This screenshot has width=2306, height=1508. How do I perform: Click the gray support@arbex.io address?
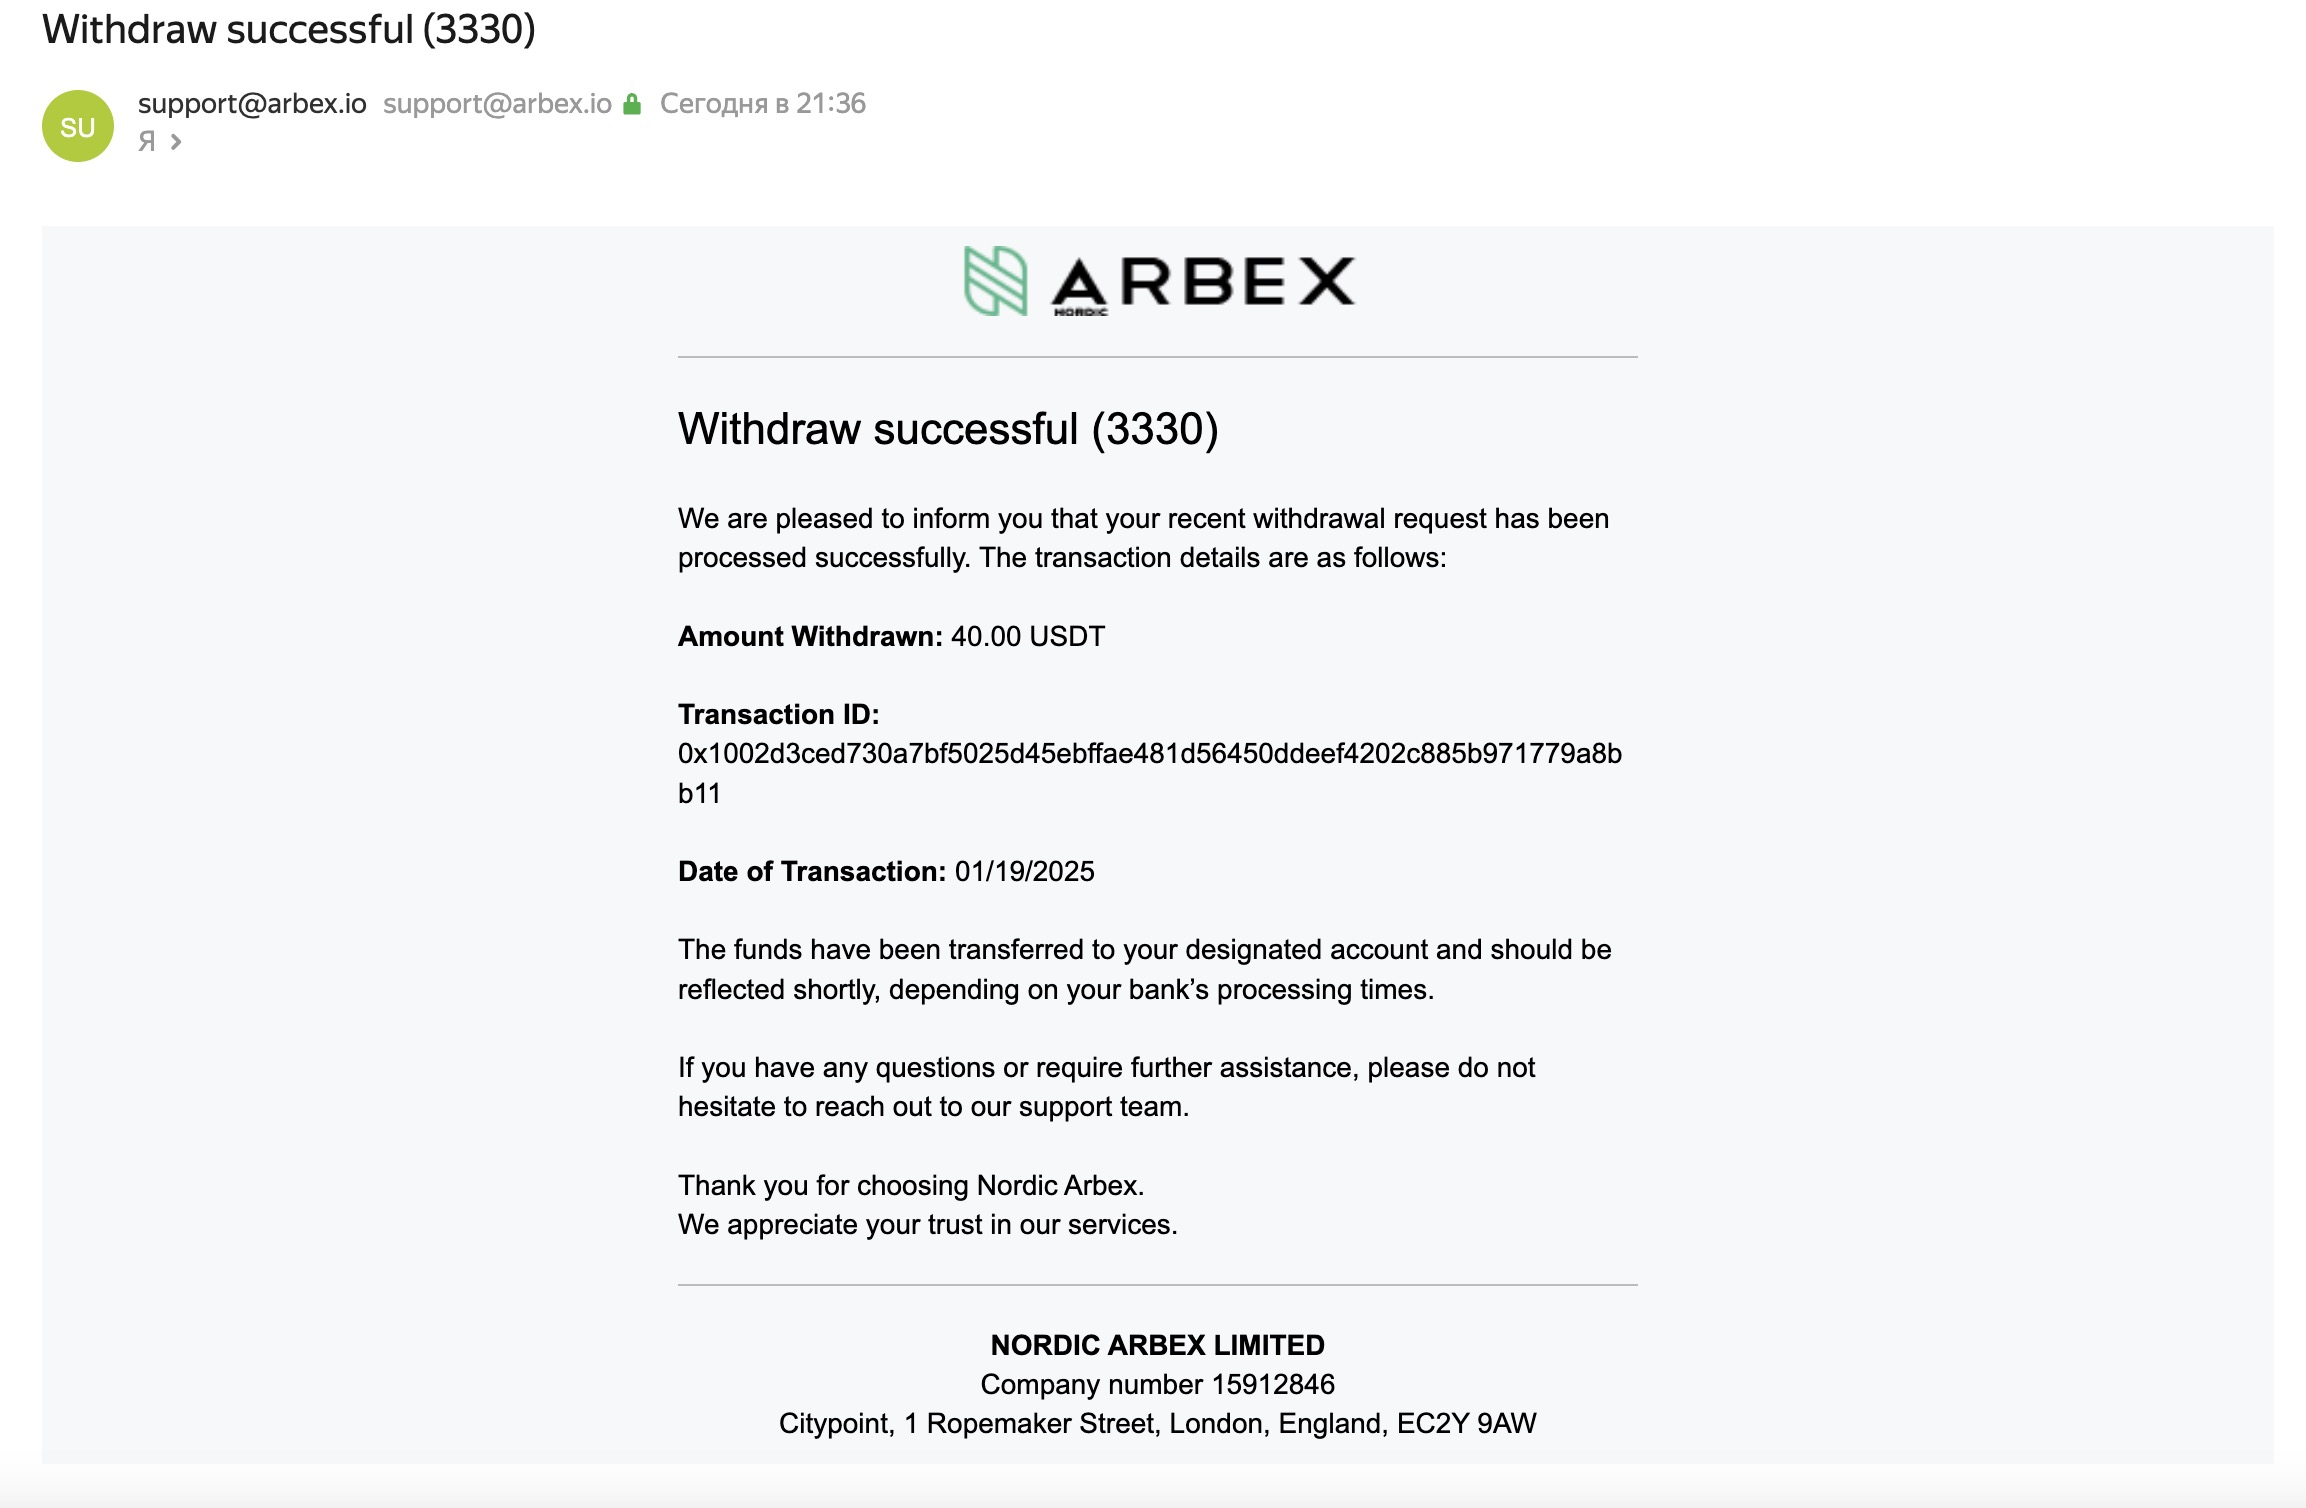[497, 104]
